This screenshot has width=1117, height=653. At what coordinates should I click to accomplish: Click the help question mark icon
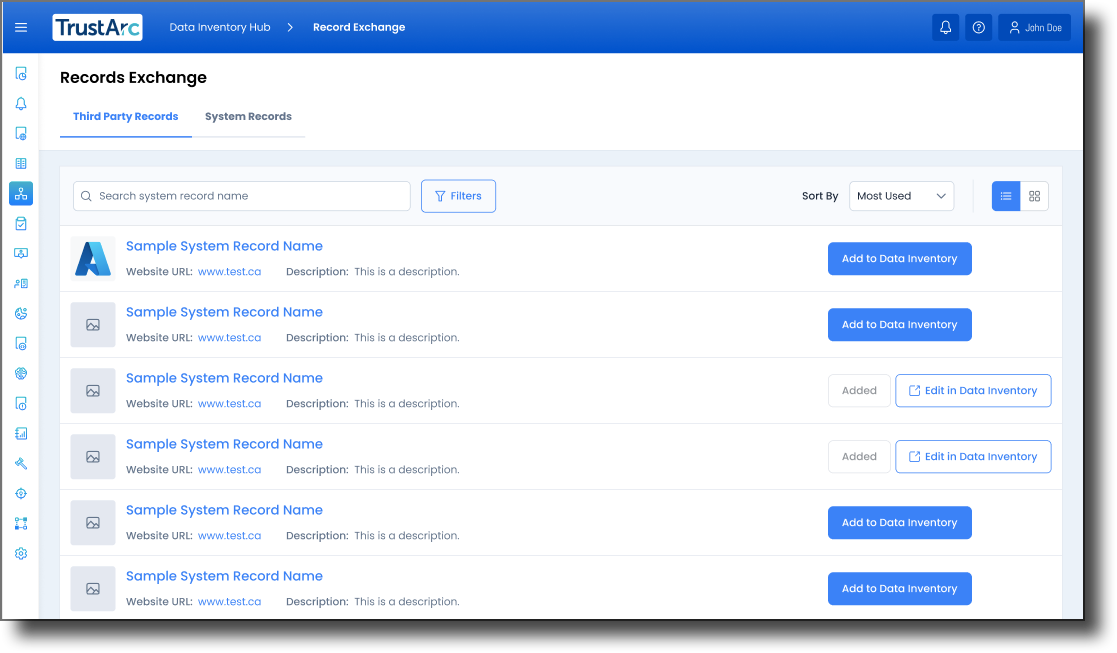(978, 28)
